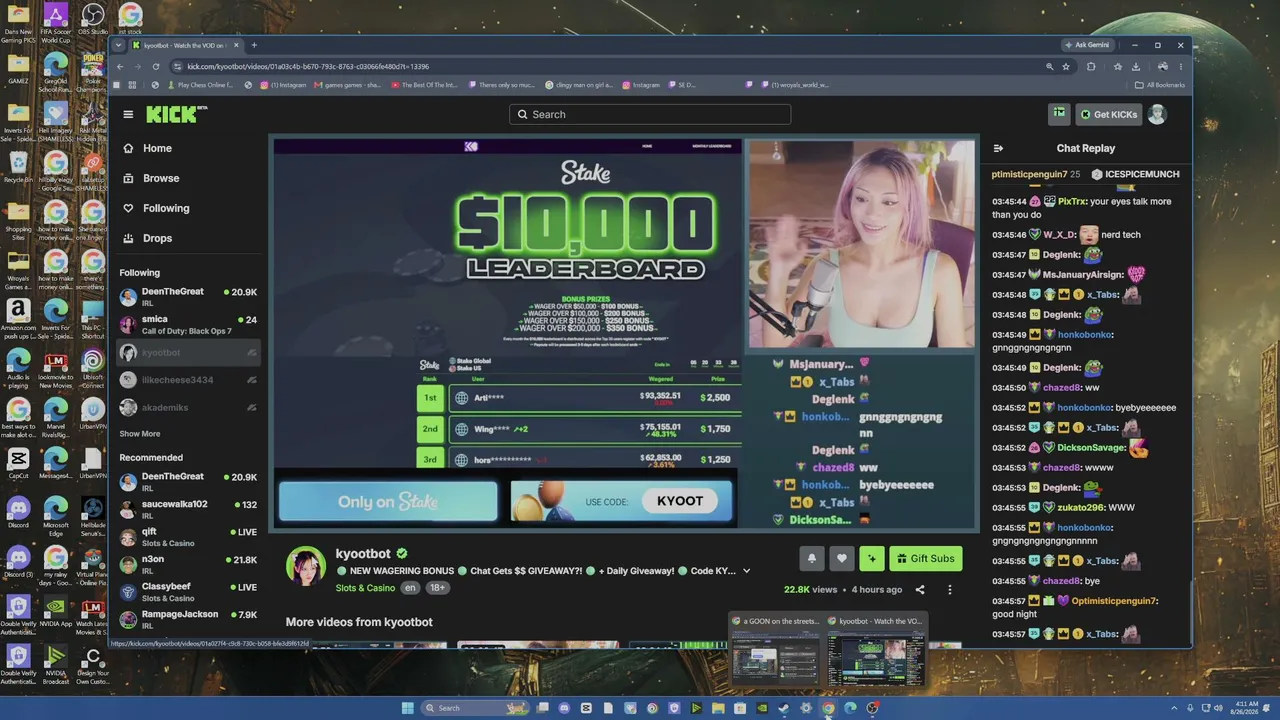Switch to the 'a GOON on the streets' window preview

[x=776, y=648]
